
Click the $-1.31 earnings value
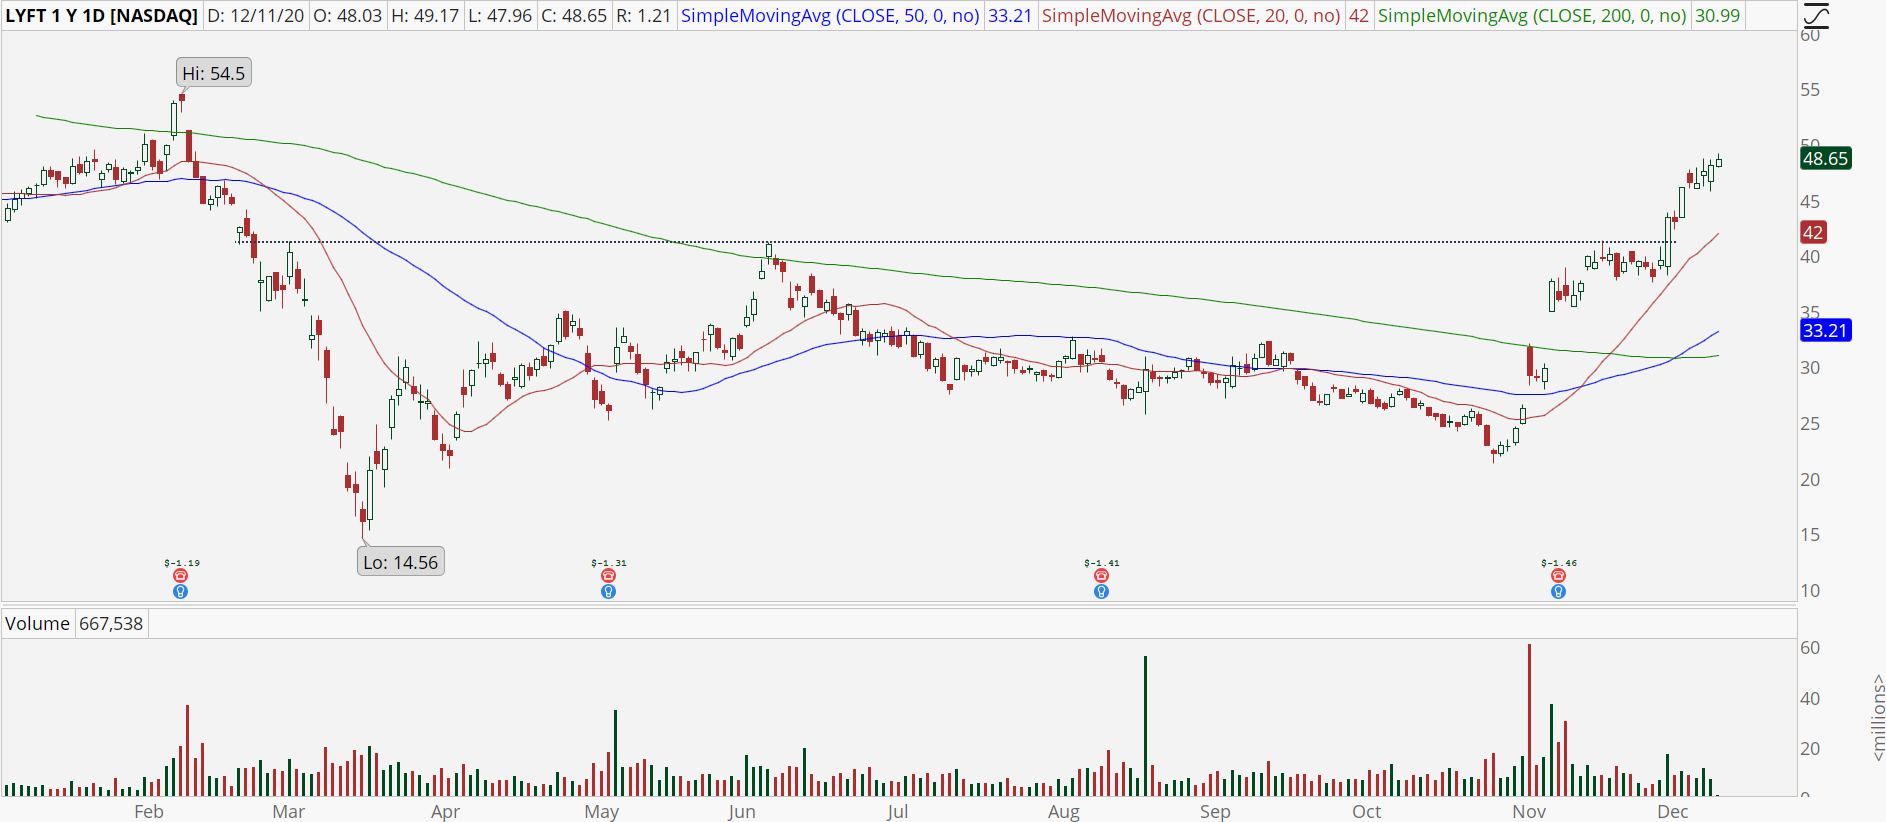609,563
